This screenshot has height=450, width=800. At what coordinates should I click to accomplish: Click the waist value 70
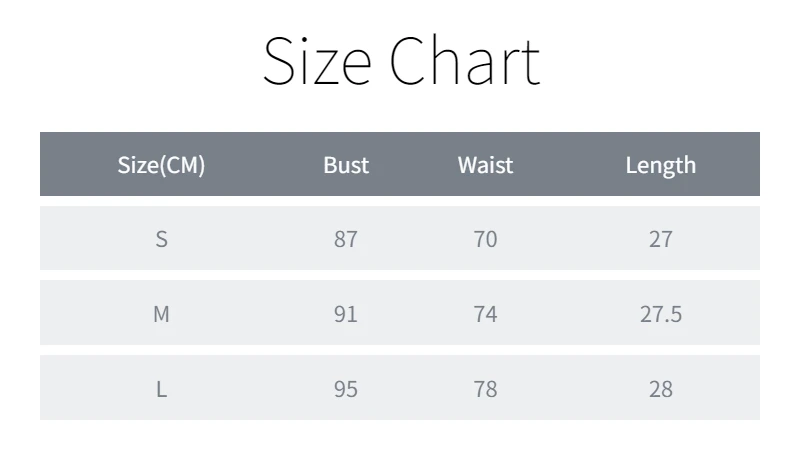pos(485,239)
